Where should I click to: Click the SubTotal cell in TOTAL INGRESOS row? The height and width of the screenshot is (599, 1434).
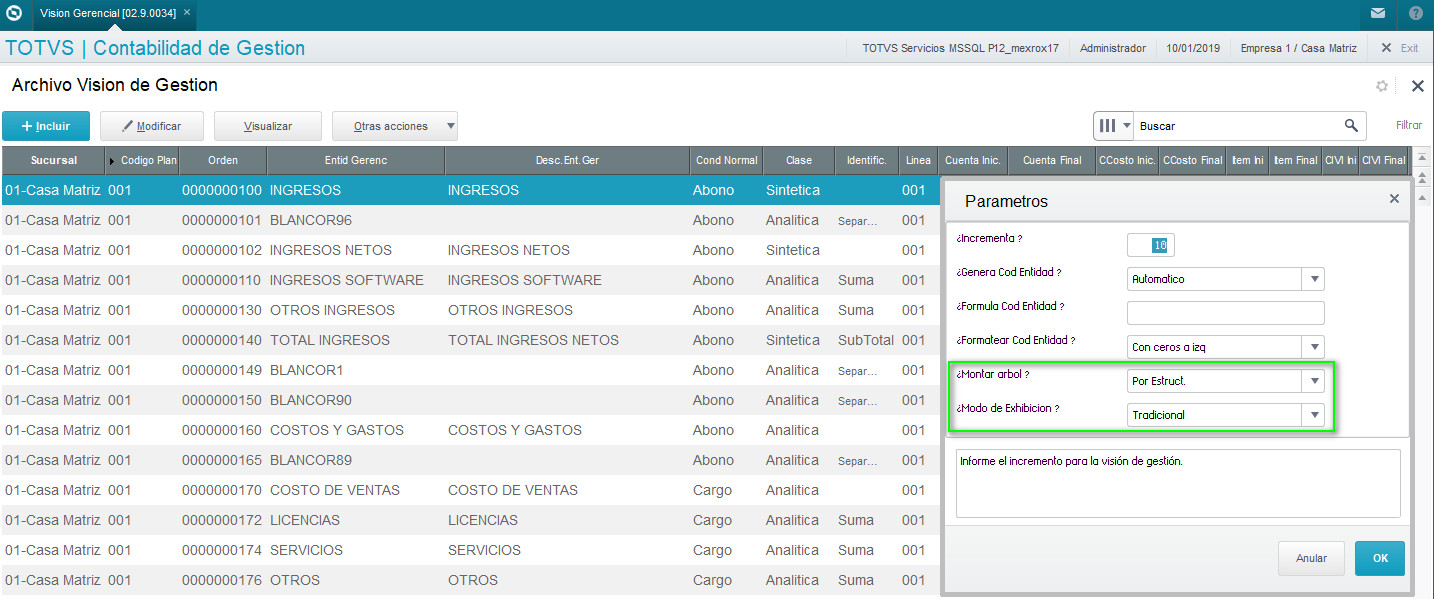(x=866, y=340)
